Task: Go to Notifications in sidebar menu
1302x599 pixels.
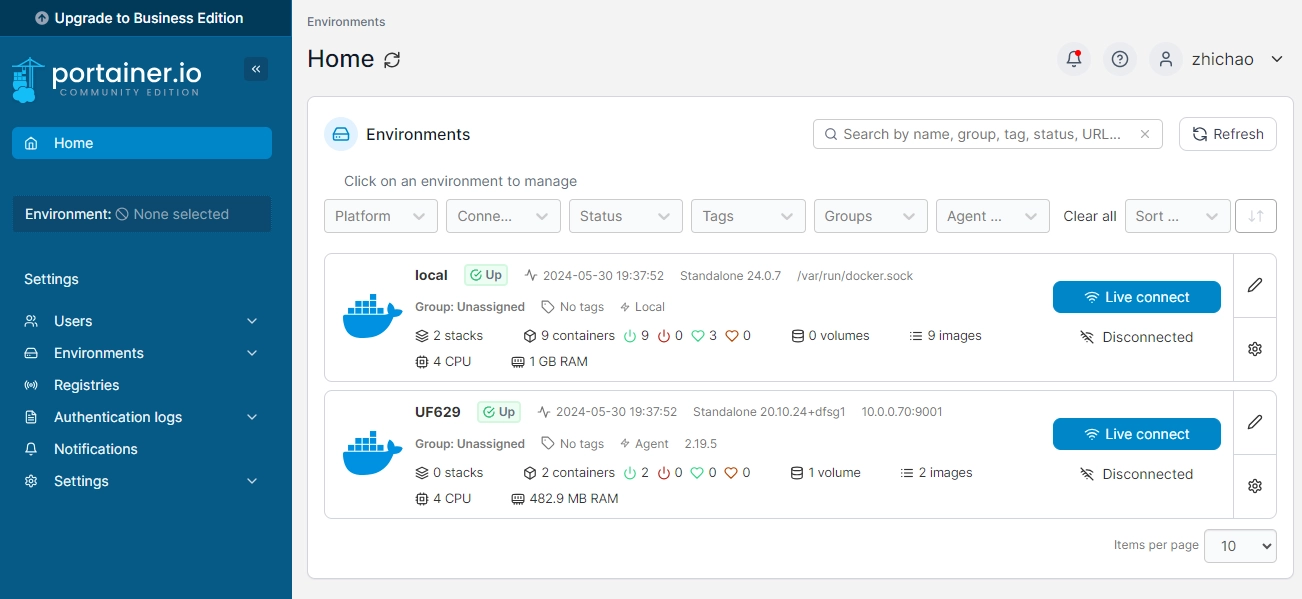Action: (95, 449)
